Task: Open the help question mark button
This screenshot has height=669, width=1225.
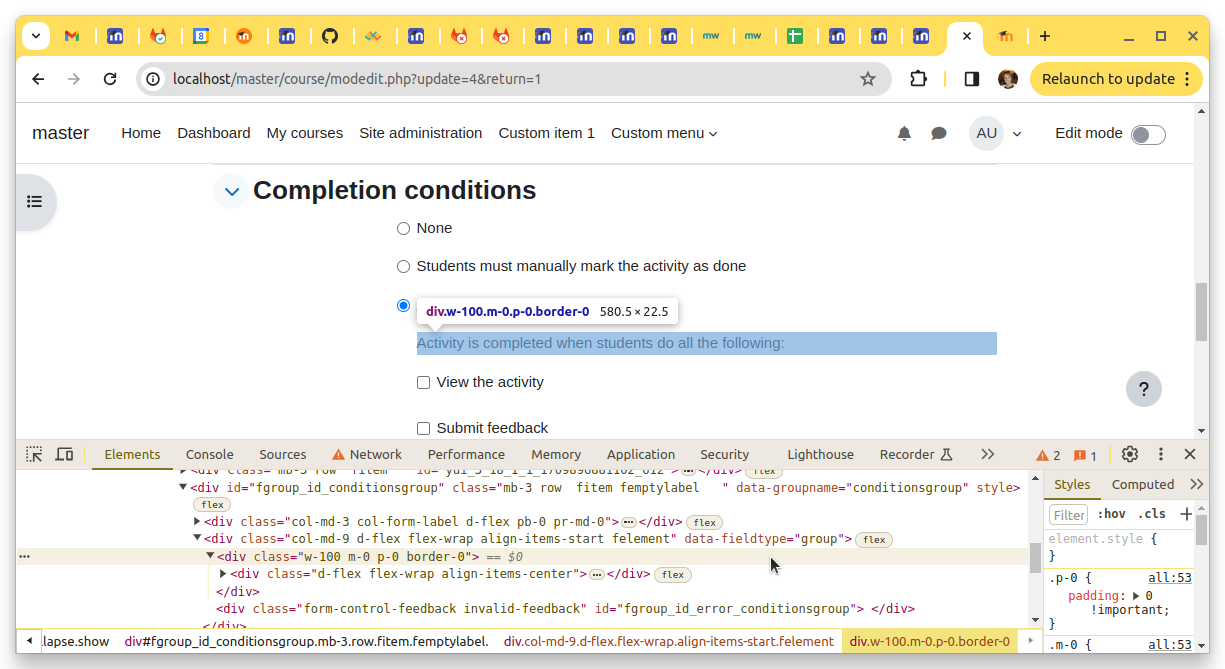Action: pos(1144,389)
